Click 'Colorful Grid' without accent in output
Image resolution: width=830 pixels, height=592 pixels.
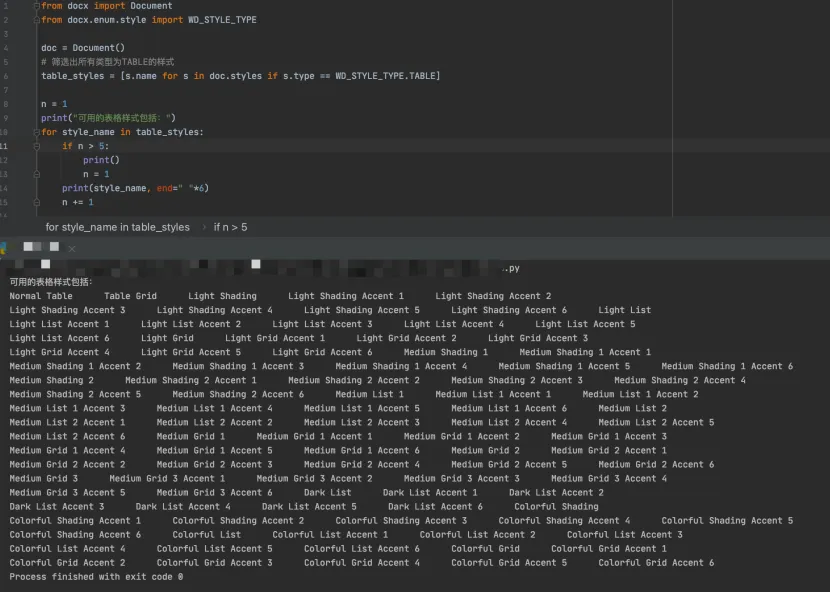point(485,549)
